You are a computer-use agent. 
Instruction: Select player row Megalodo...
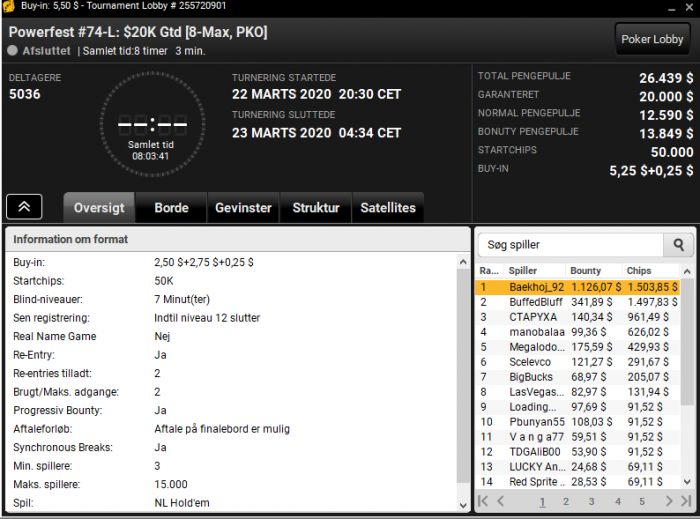coord(578,347)
